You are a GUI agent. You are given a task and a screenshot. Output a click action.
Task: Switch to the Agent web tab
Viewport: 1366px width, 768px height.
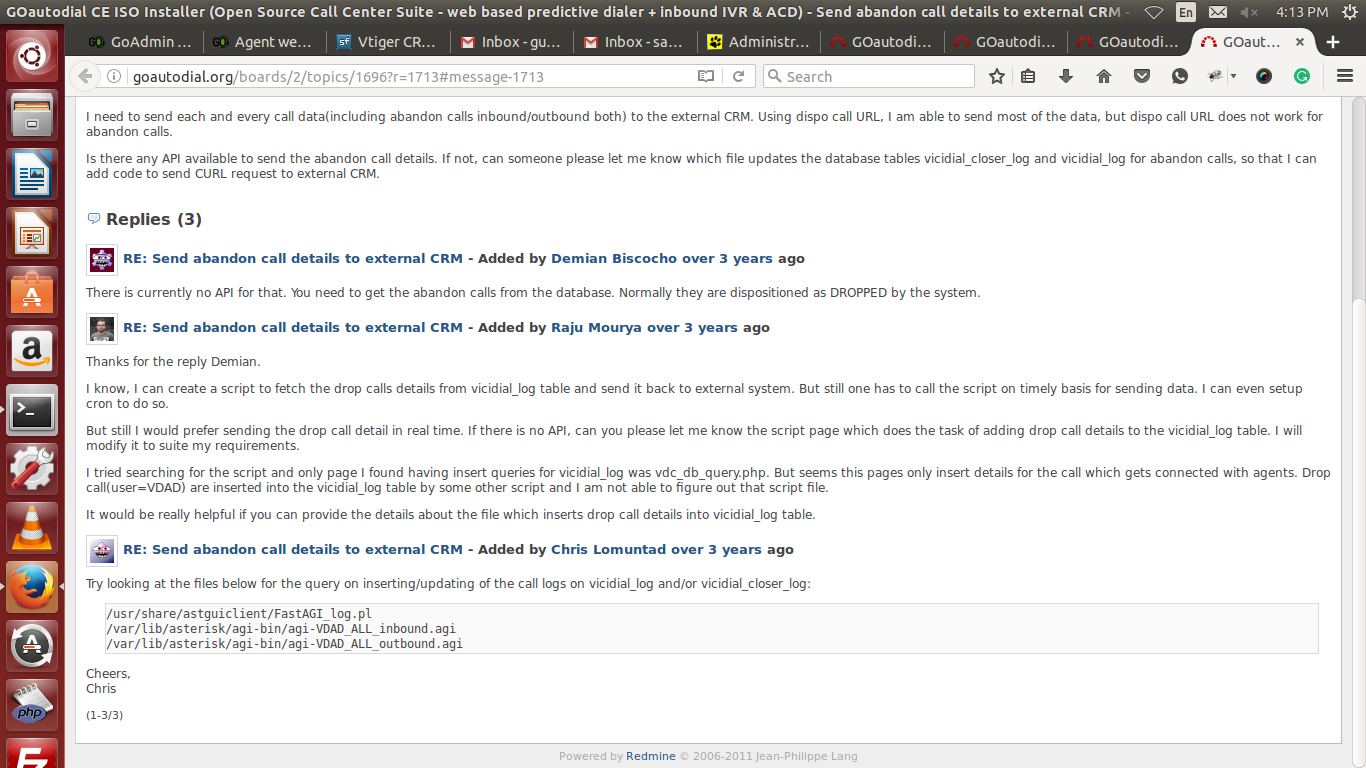click(x=263, y=42)
